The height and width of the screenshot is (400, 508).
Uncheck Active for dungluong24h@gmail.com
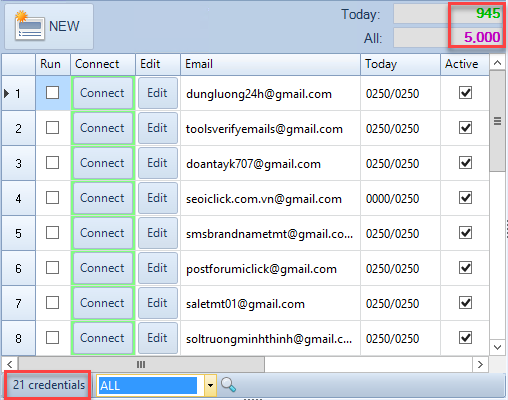[465, 93]
